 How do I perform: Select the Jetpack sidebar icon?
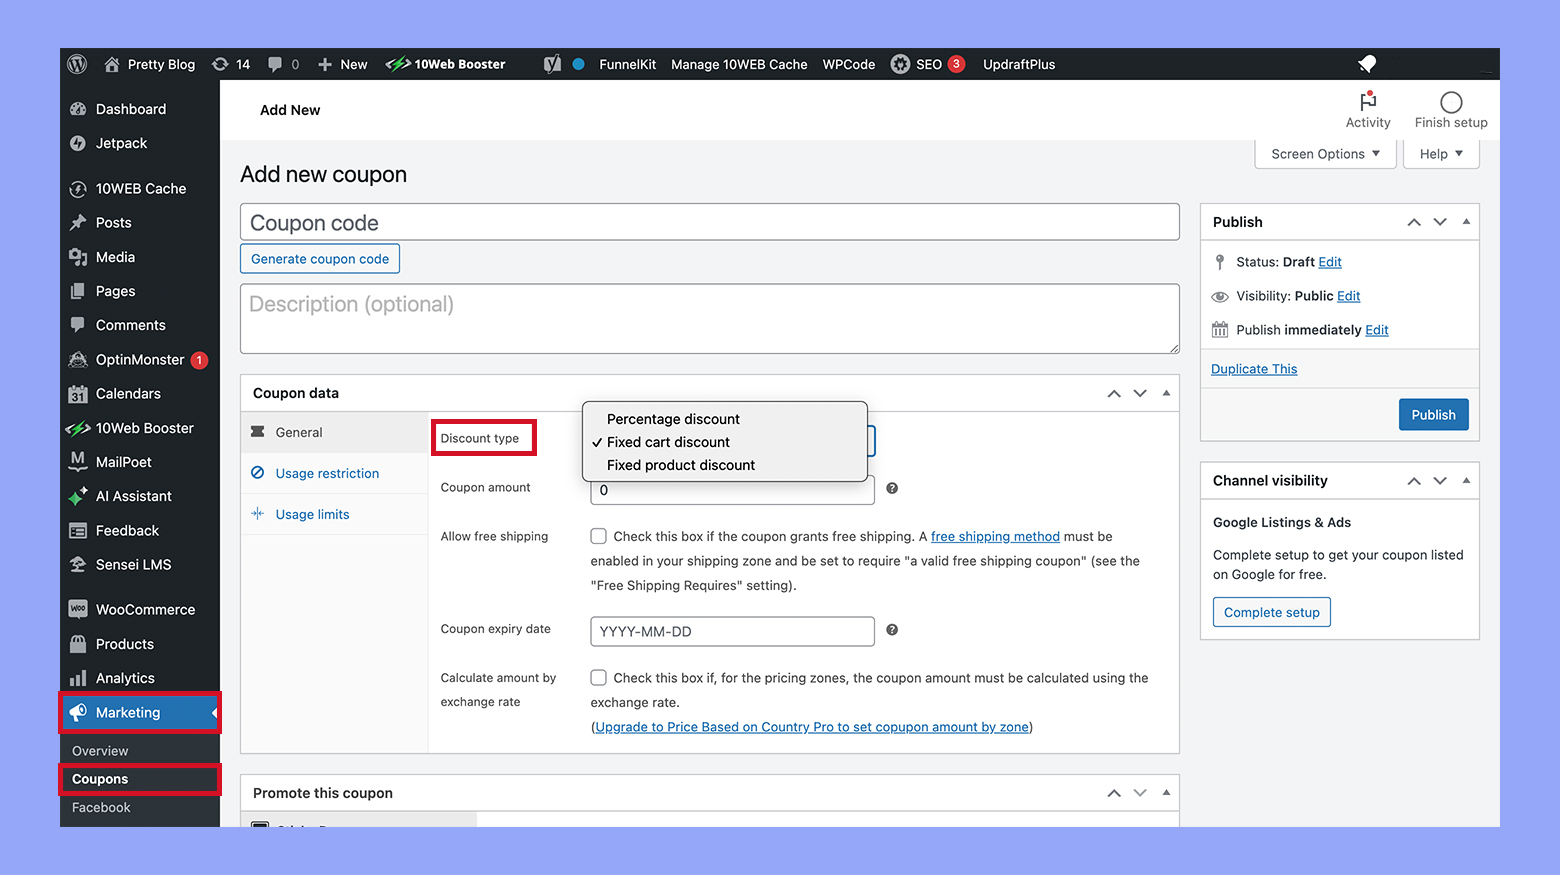coord(78,143)
